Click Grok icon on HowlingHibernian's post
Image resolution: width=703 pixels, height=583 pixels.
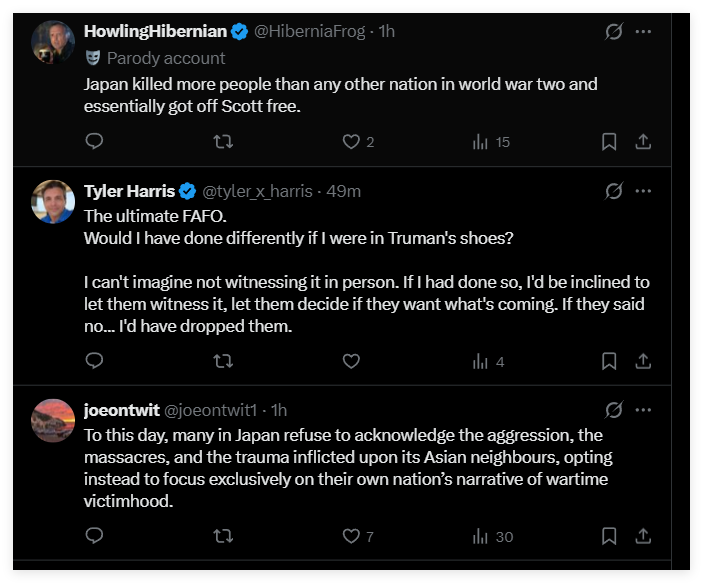614,31
